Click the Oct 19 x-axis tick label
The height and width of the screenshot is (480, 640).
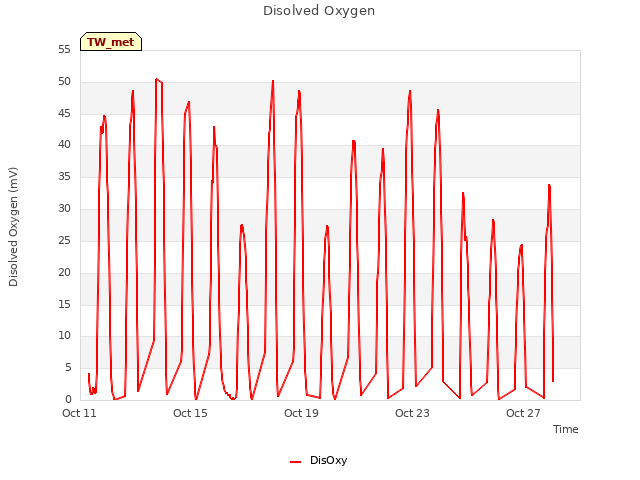301,413
